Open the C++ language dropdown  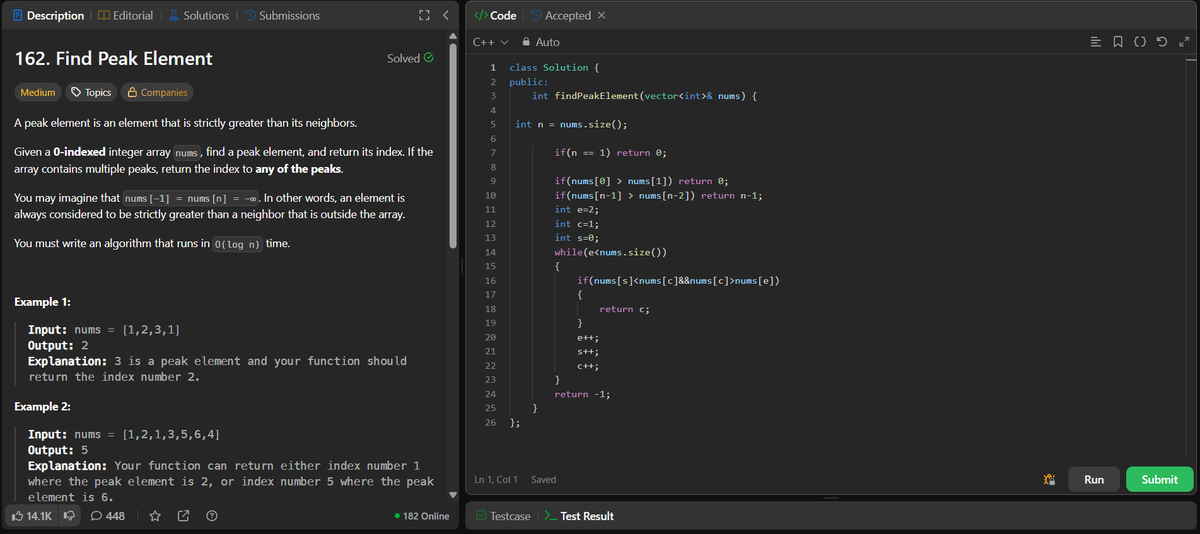coord(489,42)
